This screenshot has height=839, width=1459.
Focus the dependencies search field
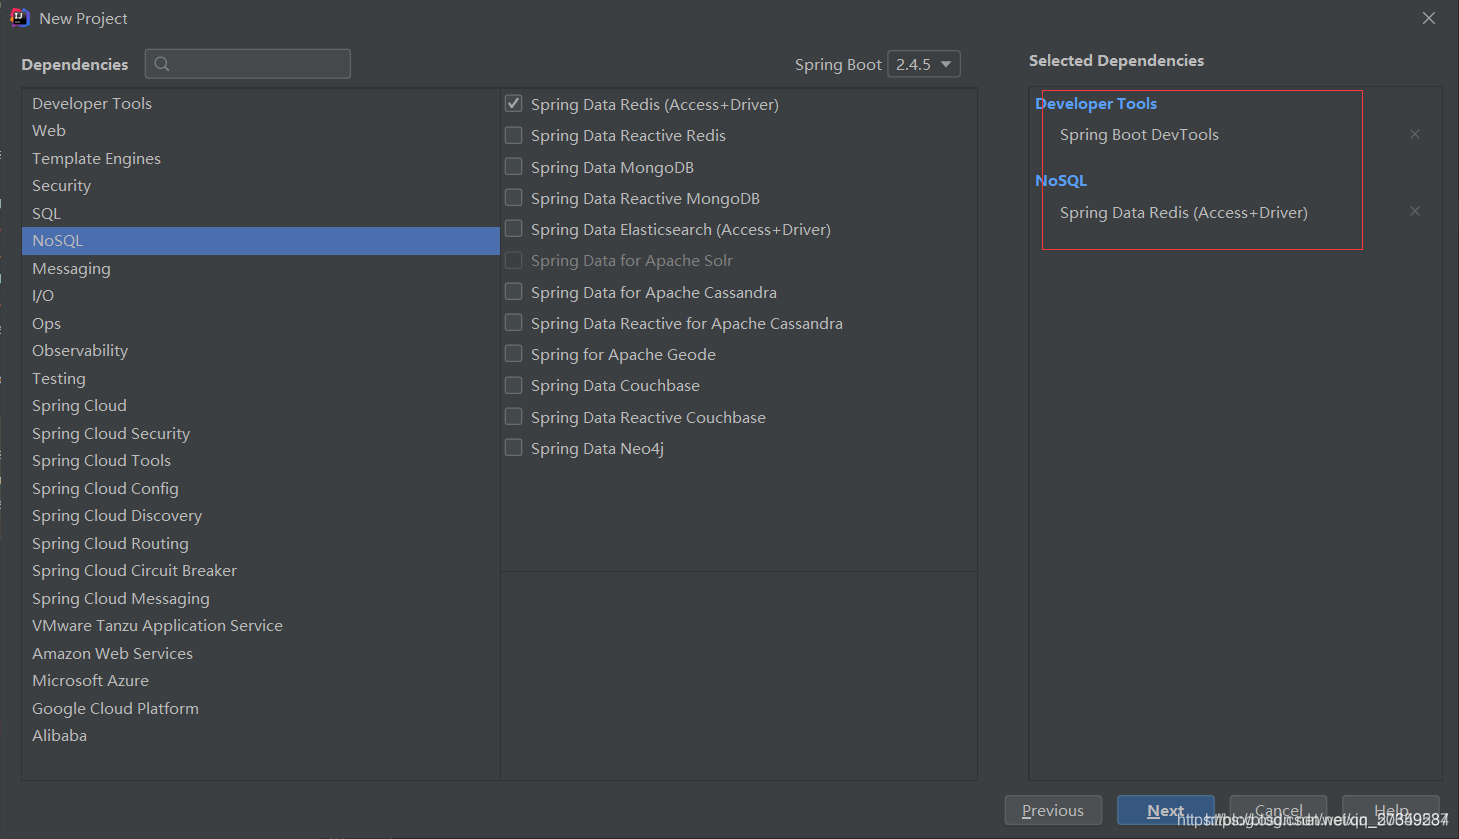(248, 64)
